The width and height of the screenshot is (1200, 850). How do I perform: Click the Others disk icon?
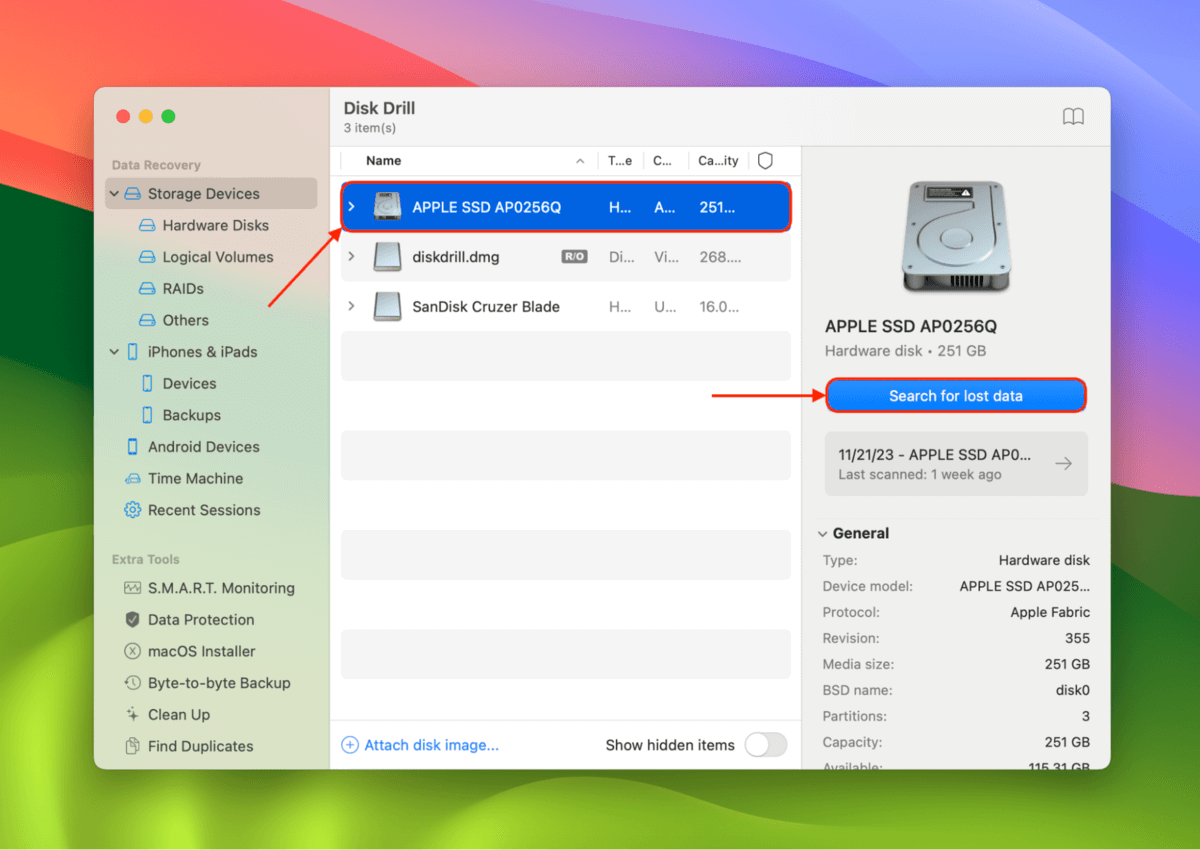pyautogui.click(x=147, y=321)
